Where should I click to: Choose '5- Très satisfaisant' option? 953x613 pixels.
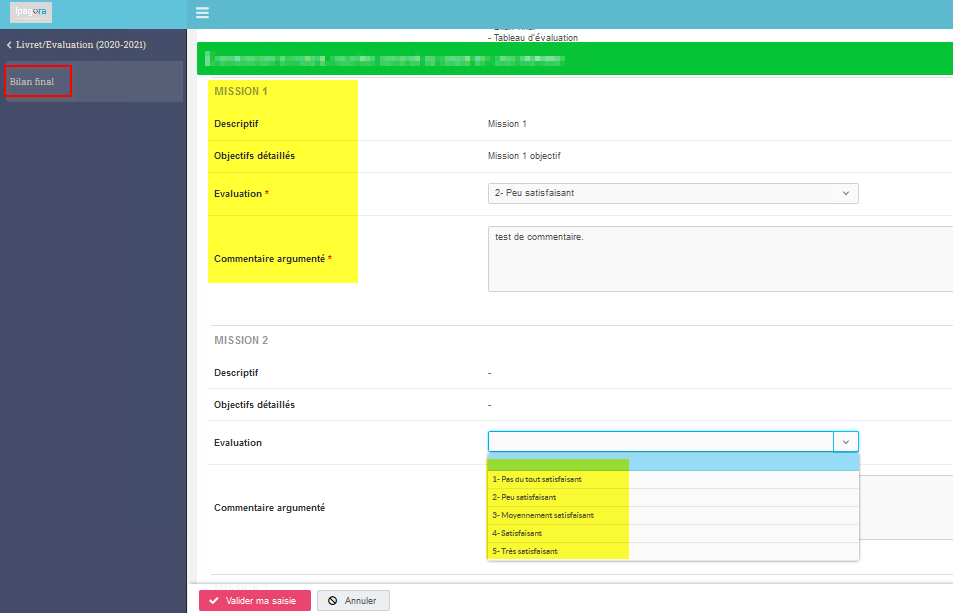click(x=673, y=552)
